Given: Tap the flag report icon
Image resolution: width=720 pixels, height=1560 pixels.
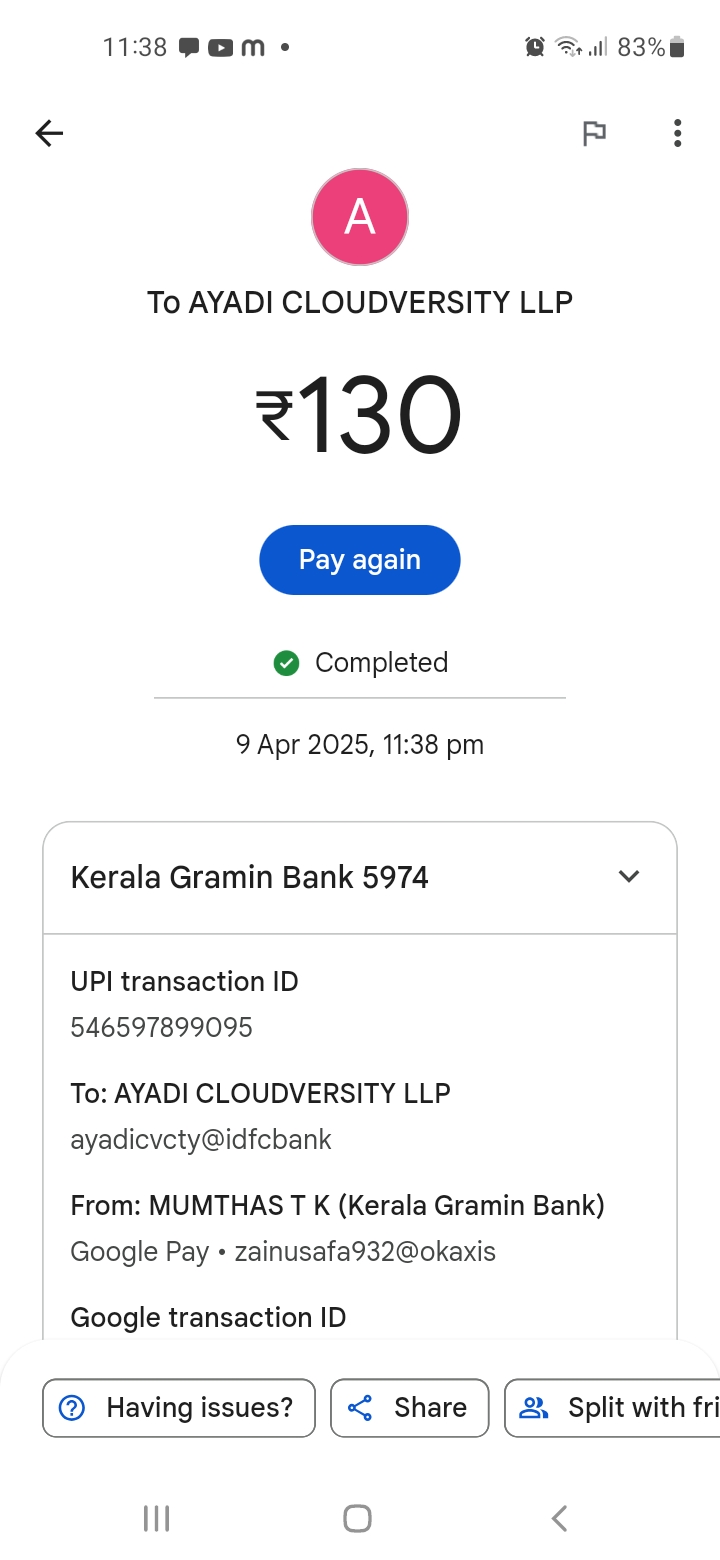Looking at the screenshot, I should point(594,133).
